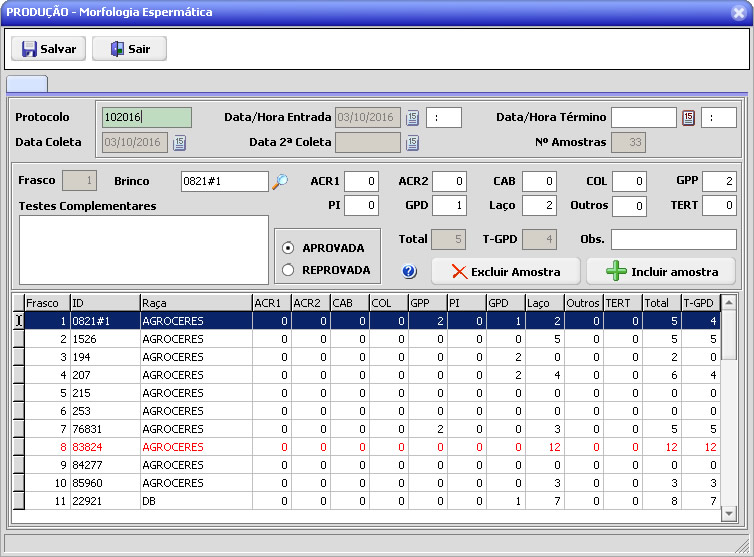This screenshot has height=557, width=754.
Task: Click the Total column header
Action: tap(662, 303)
